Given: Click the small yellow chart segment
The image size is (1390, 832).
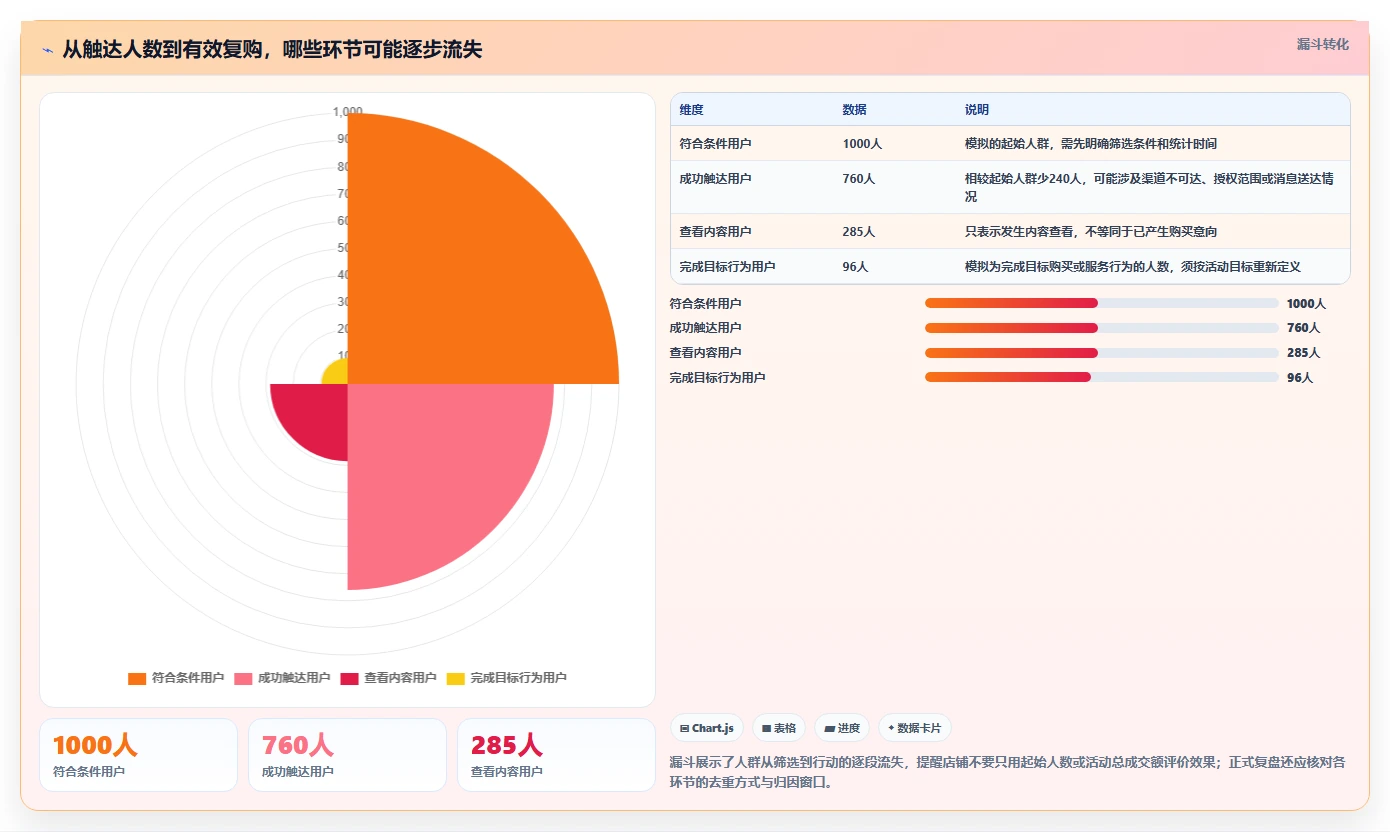Looking at the screenshot, I should (x=338, y=374).
